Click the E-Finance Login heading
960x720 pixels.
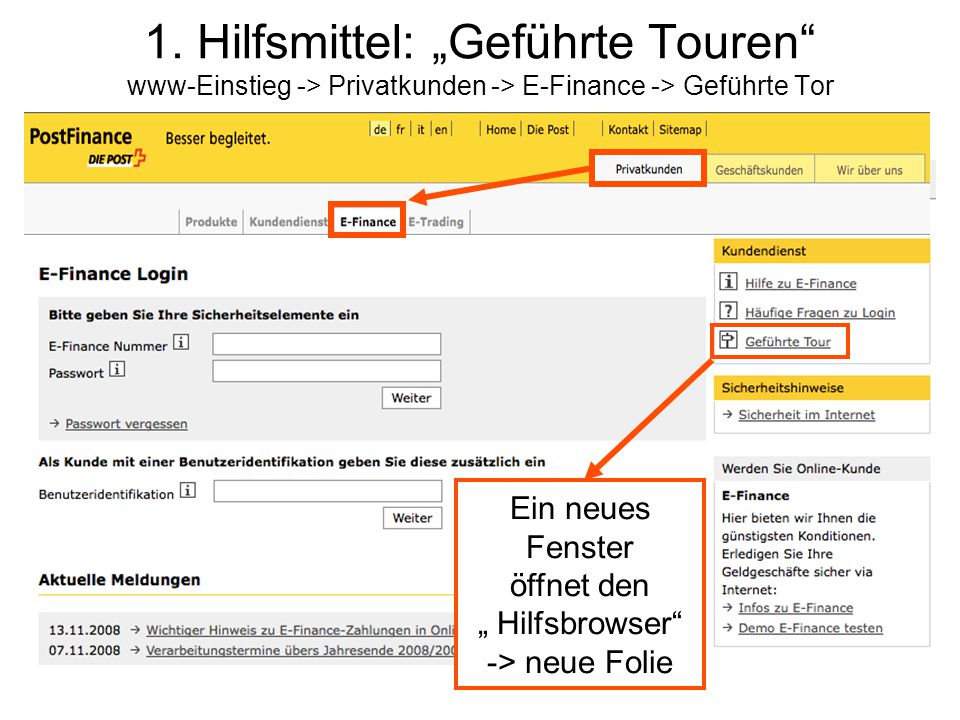[113, 274]
